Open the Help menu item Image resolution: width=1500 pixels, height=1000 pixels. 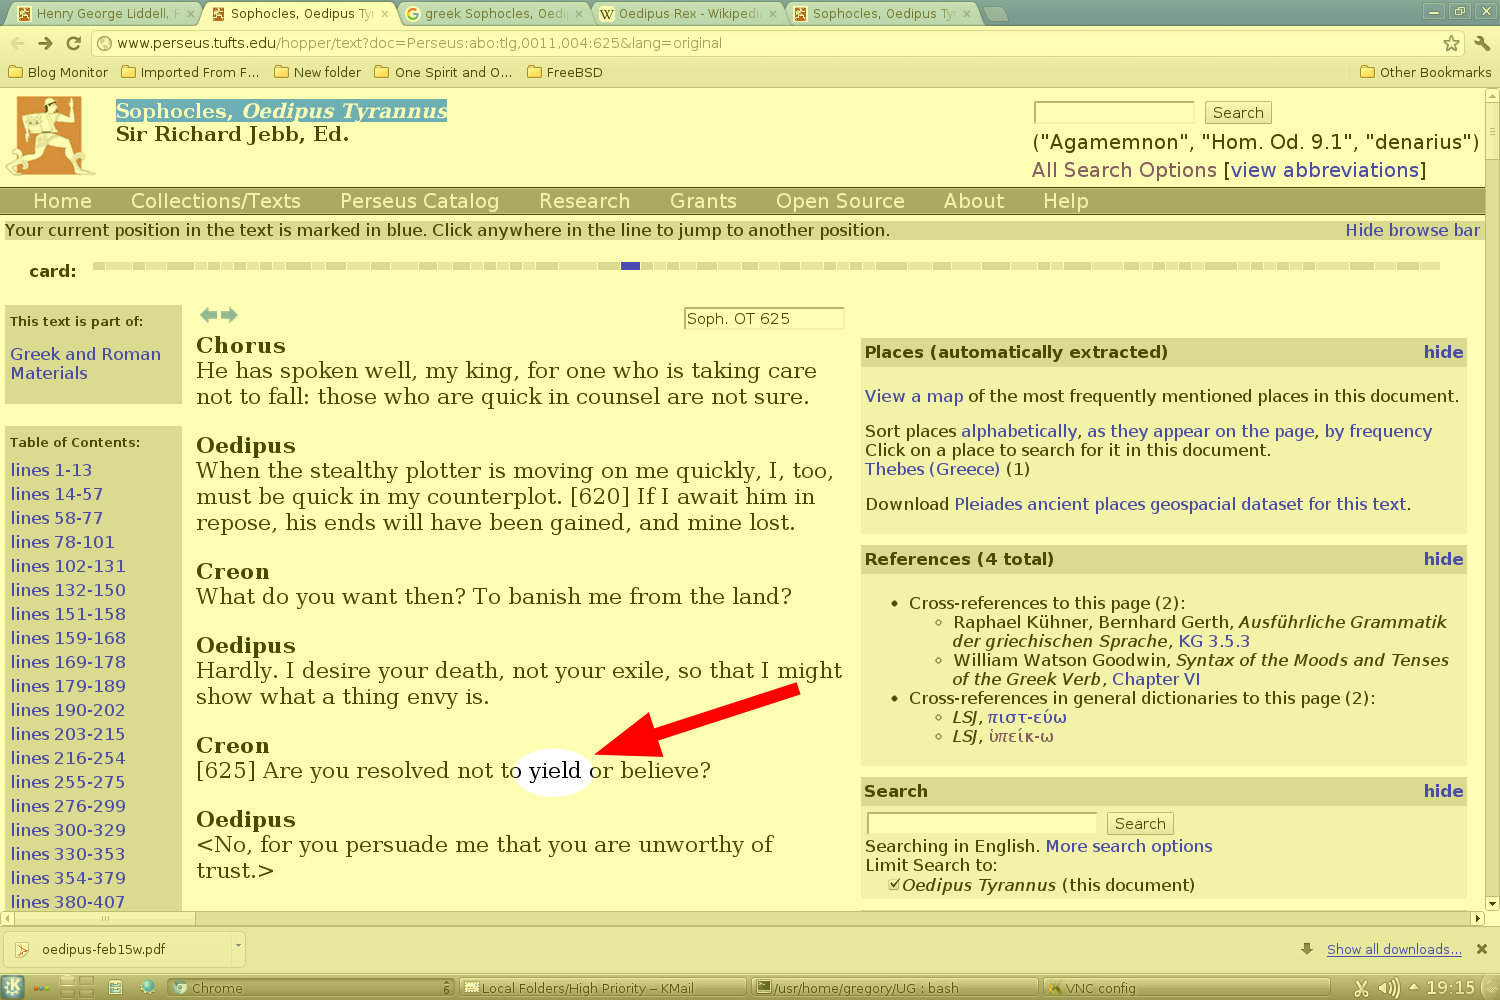pos(1065,201)
